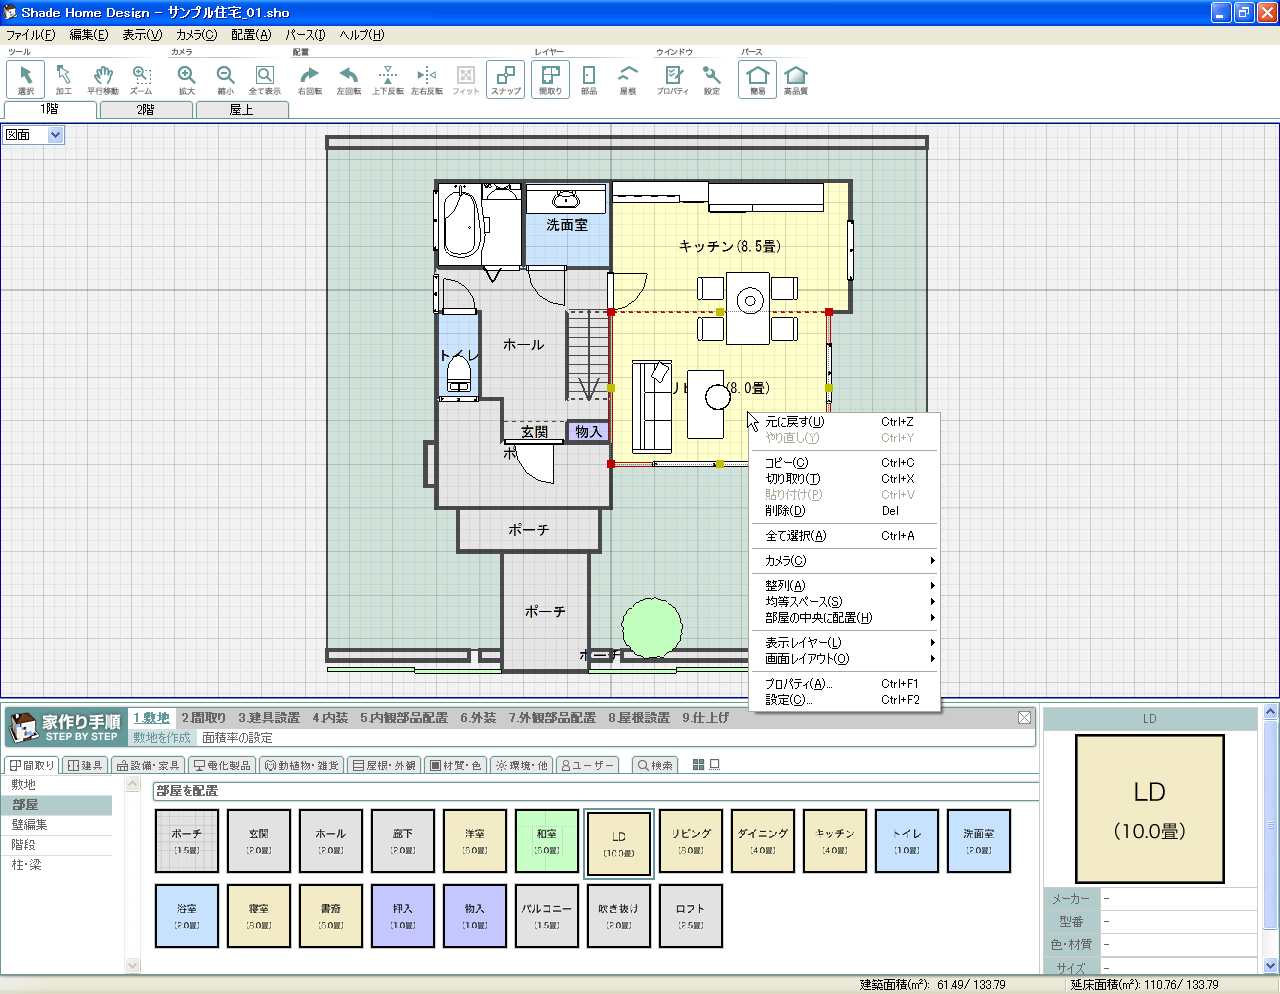1280x994 pixels.
Task: Open the 表示 menu
Action: (142, 35)
